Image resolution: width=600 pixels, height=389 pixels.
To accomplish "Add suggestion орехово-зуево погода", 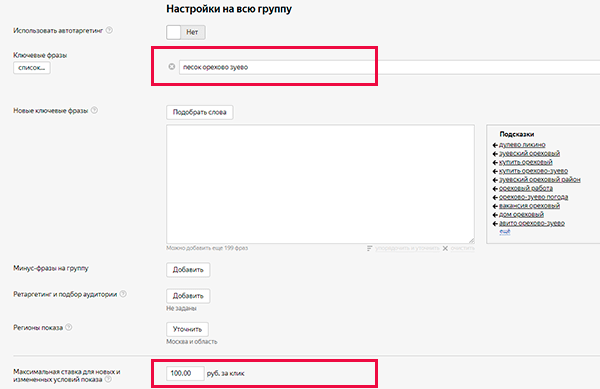I will click(533, 197).
